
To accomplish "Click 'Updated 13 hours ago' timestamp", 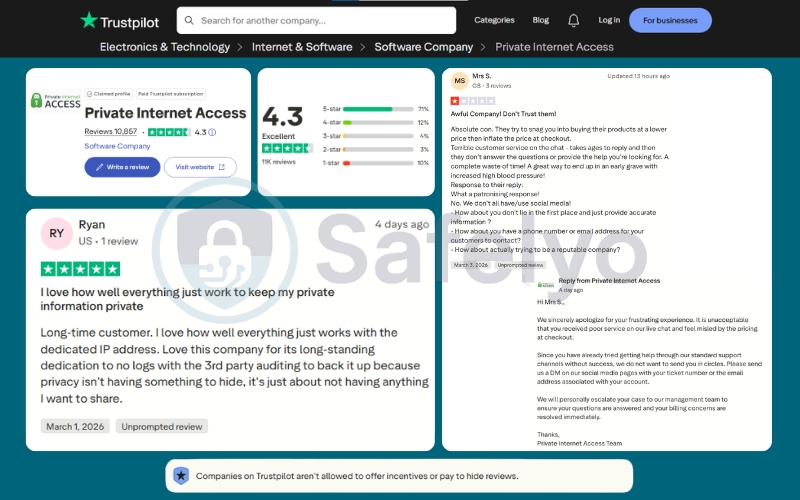I will click(638, 76).
